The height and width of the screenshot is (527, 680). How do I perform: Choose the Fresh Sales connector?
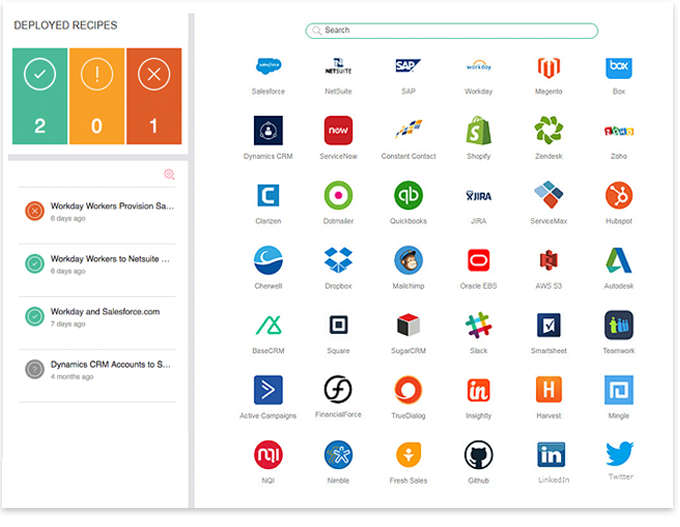point(408,455)
